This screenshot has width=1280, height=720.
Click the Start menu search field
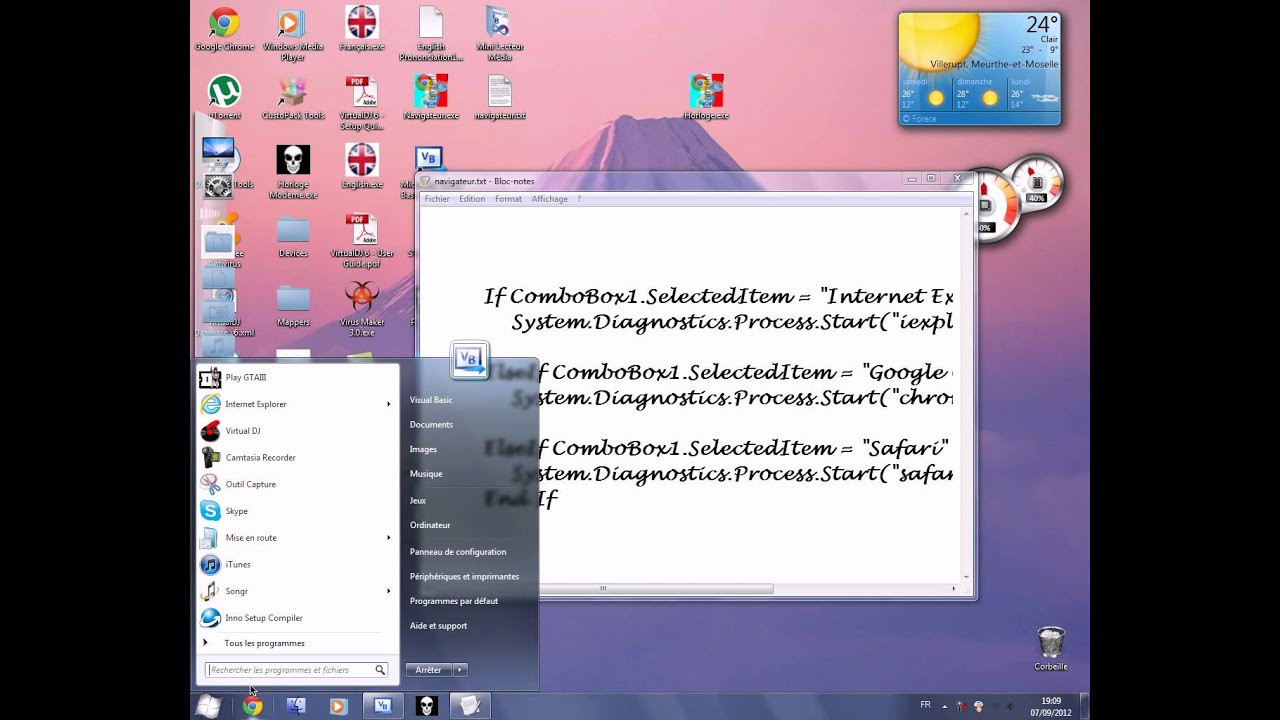click(296, 670)
